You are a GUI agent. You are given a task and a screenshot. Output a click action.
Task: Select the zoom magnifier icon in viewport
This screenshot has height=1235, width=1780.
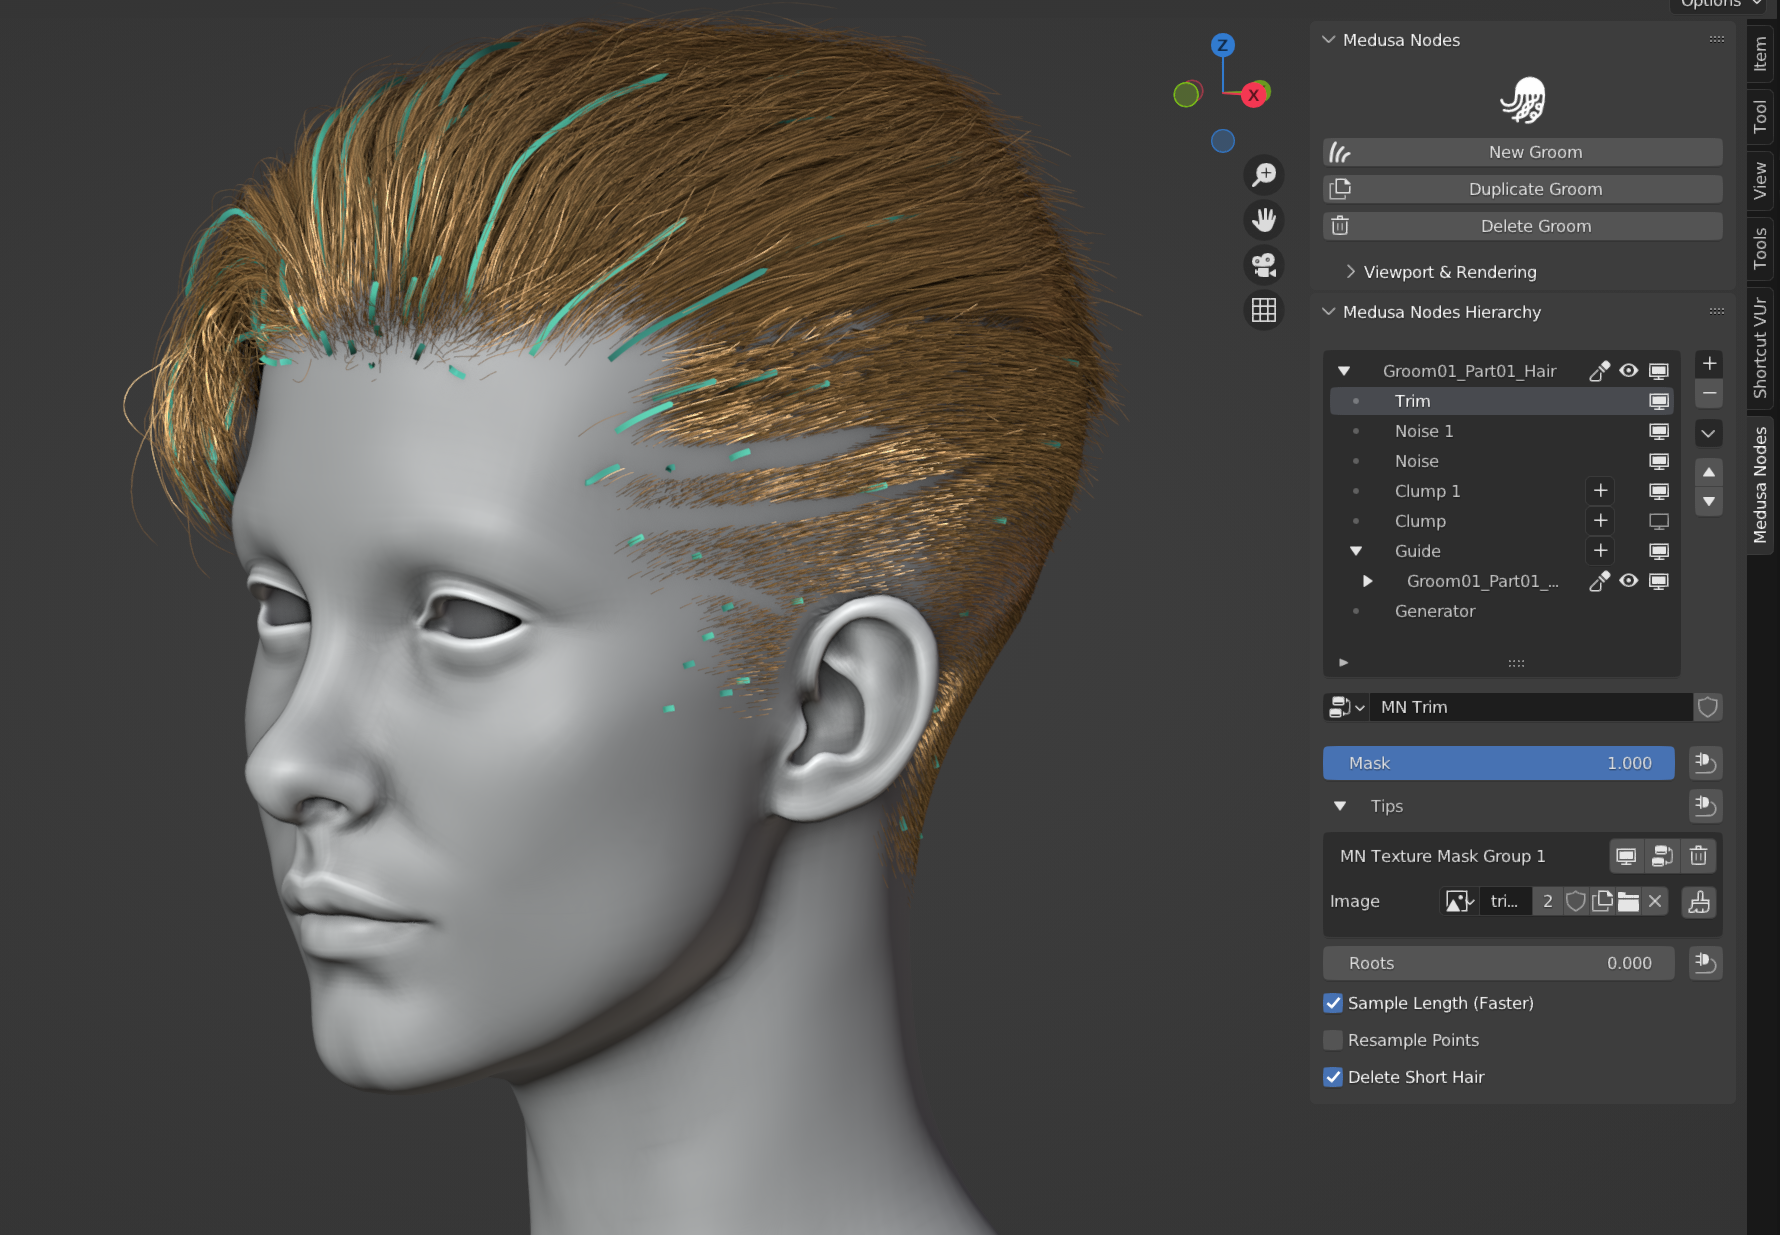(x=1263, y=174)
